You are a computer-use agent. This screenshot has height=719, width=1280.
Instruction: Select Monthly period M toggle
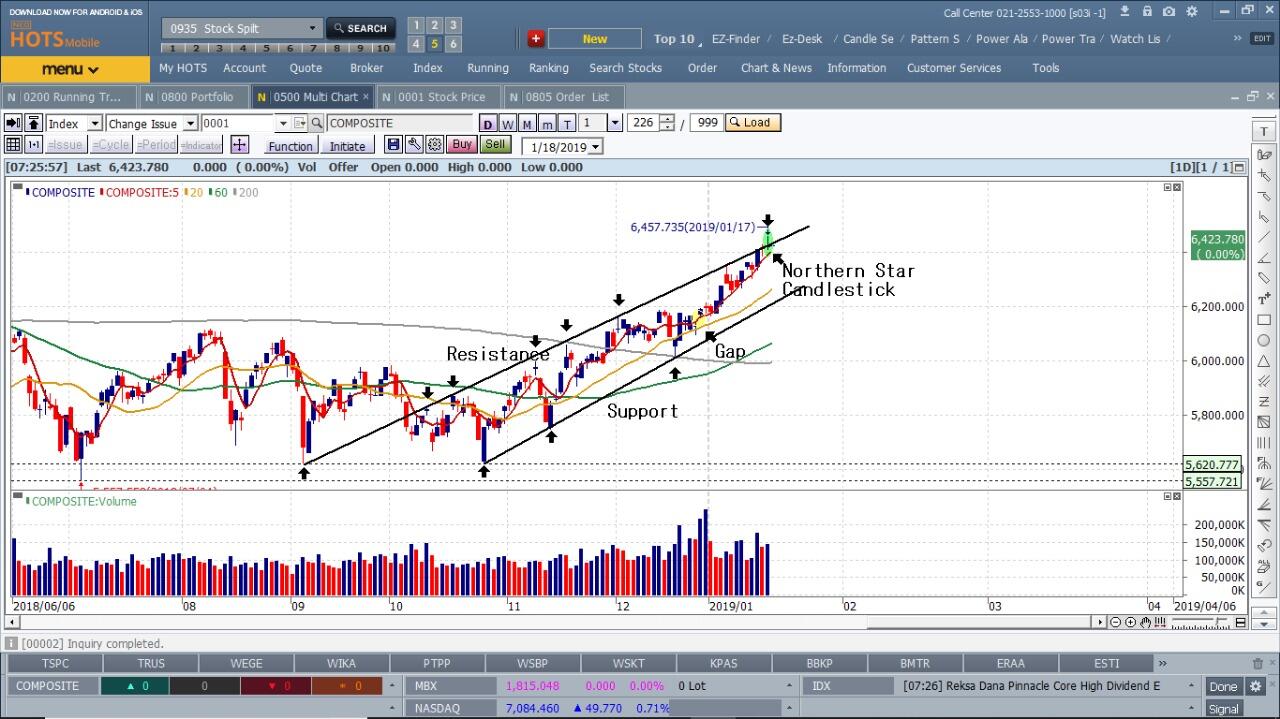point(527,123)
